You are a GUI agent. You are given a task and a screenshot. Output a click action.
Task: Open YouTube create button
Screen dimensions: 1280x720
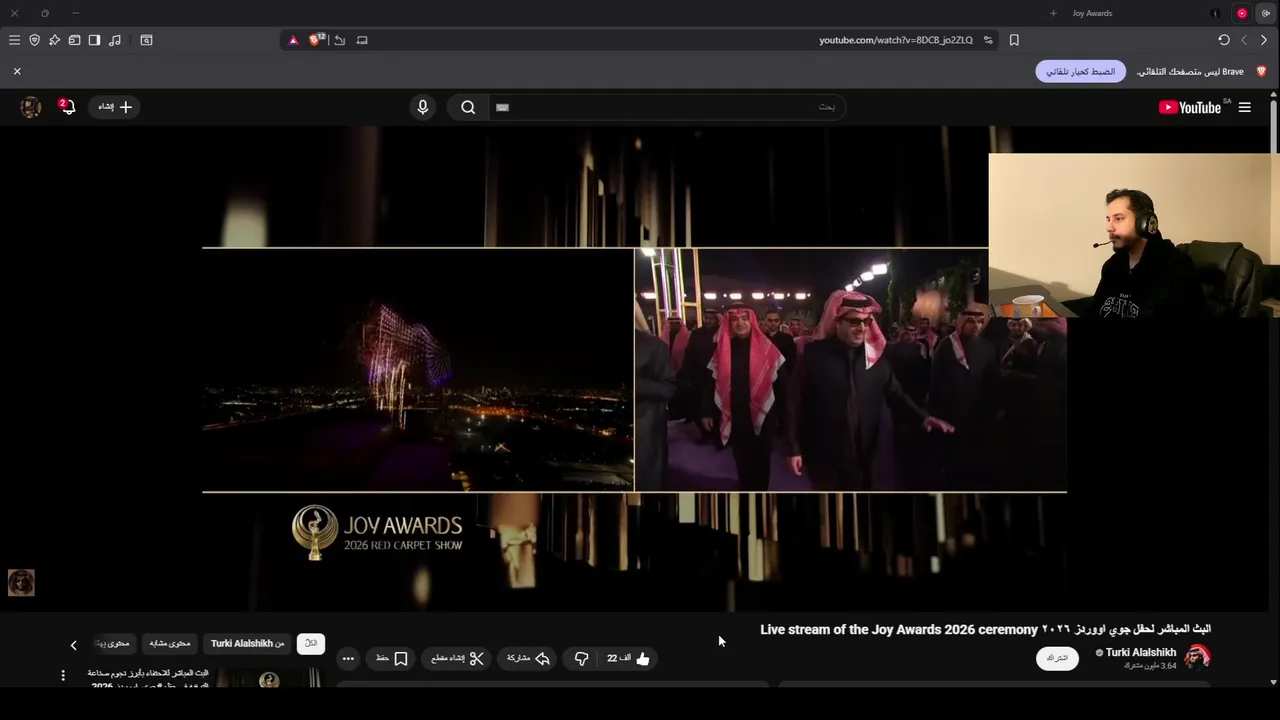point(114,107)
